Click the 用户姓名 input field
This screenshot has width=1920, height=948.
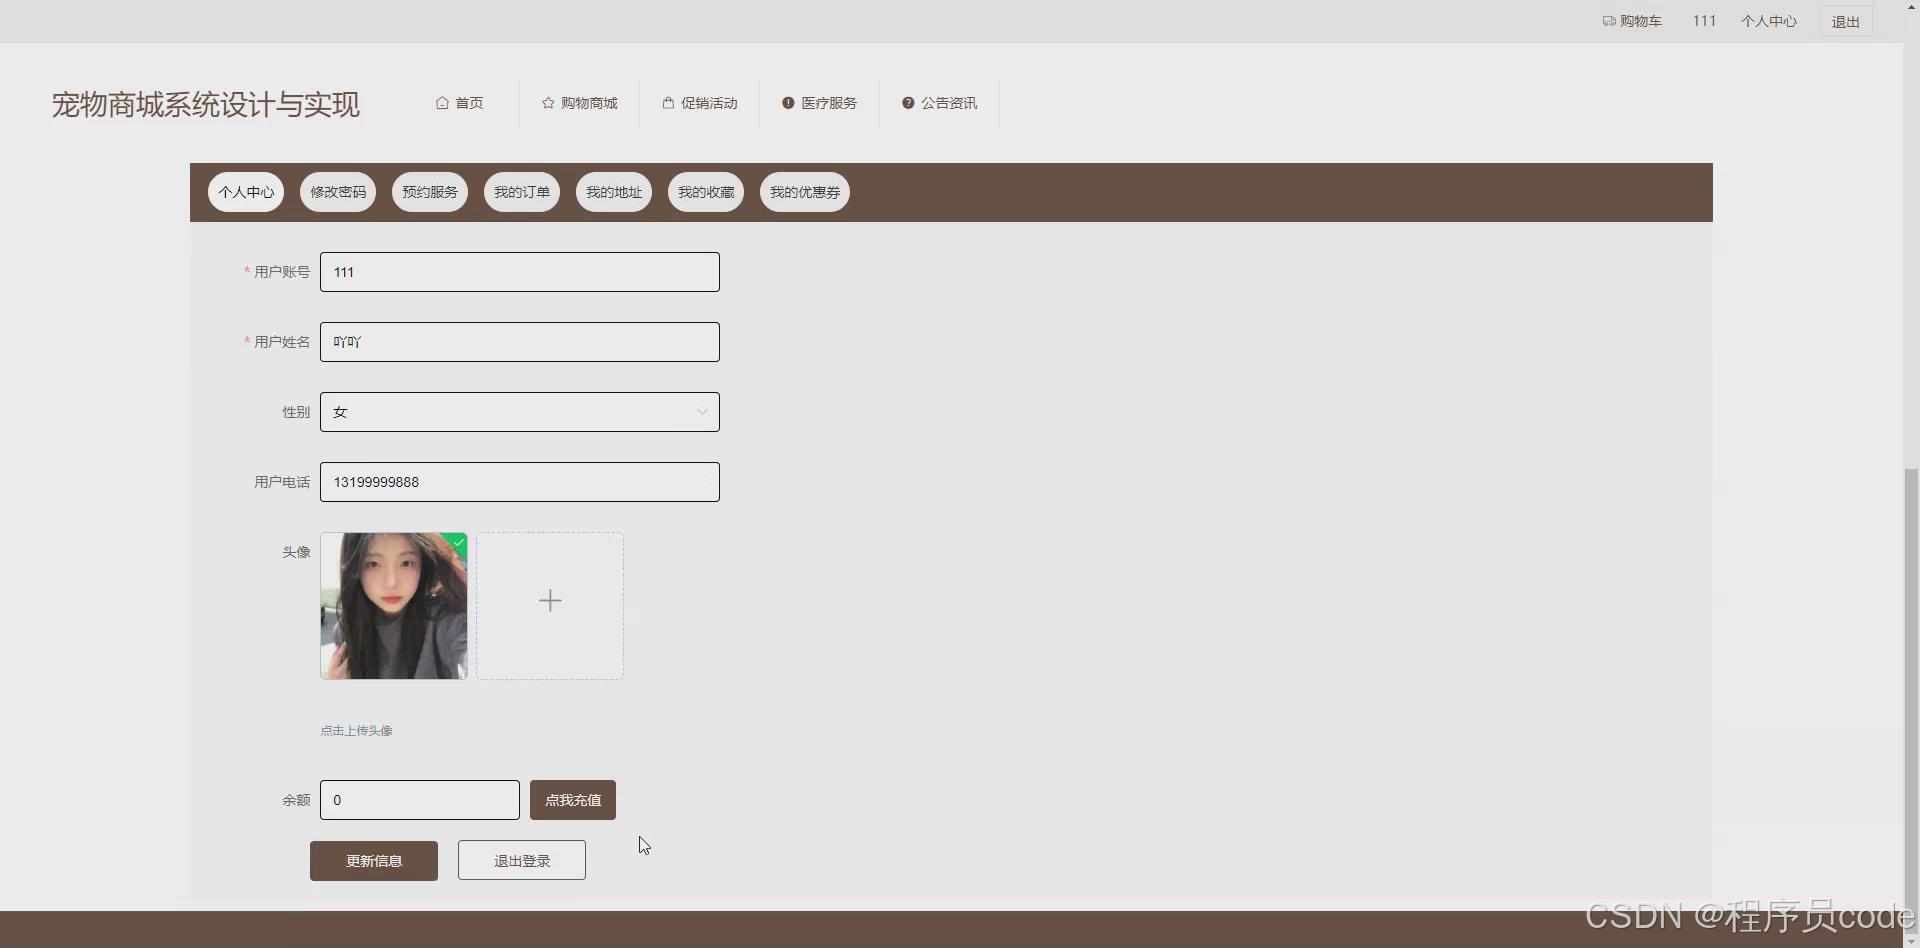point(520,342)
